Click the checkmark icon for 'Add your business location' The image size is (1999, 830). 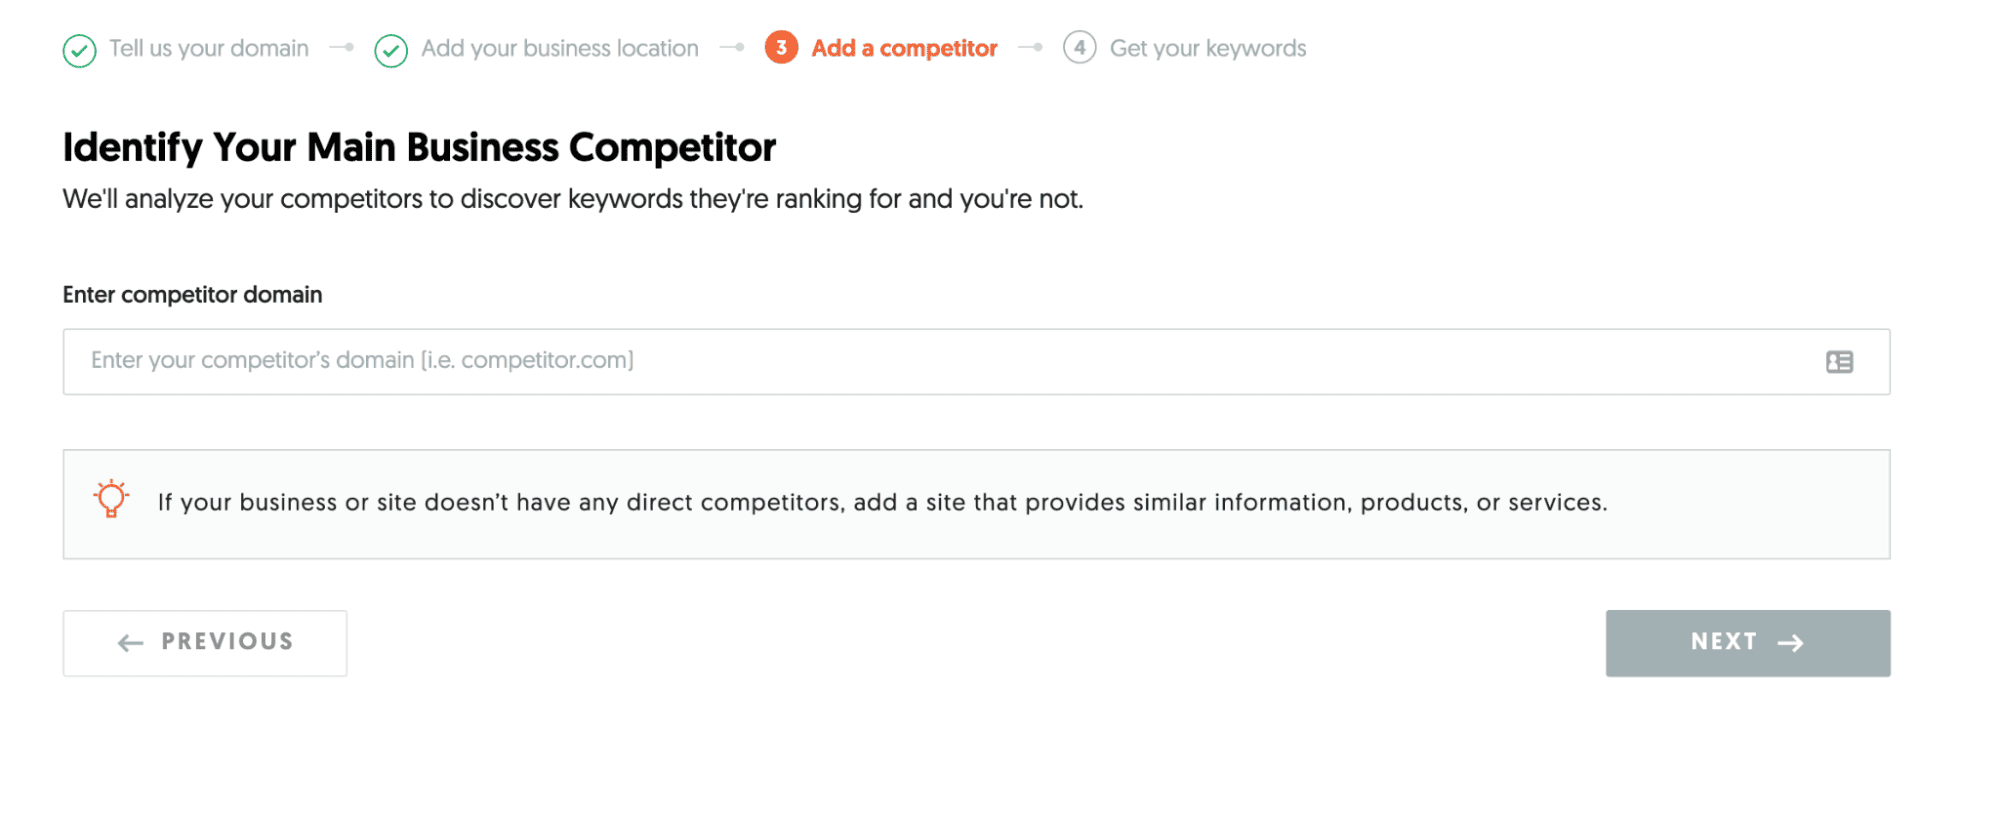tap(390, 48)
